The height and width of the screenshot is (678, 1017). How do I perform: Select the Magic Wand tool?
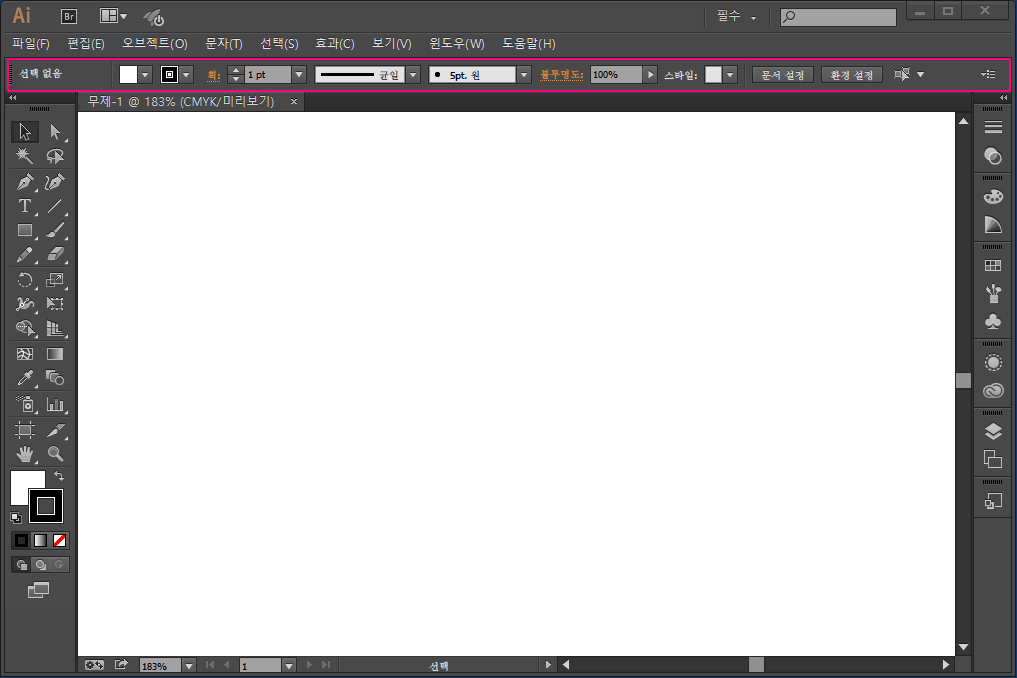[x=25, y=157]
